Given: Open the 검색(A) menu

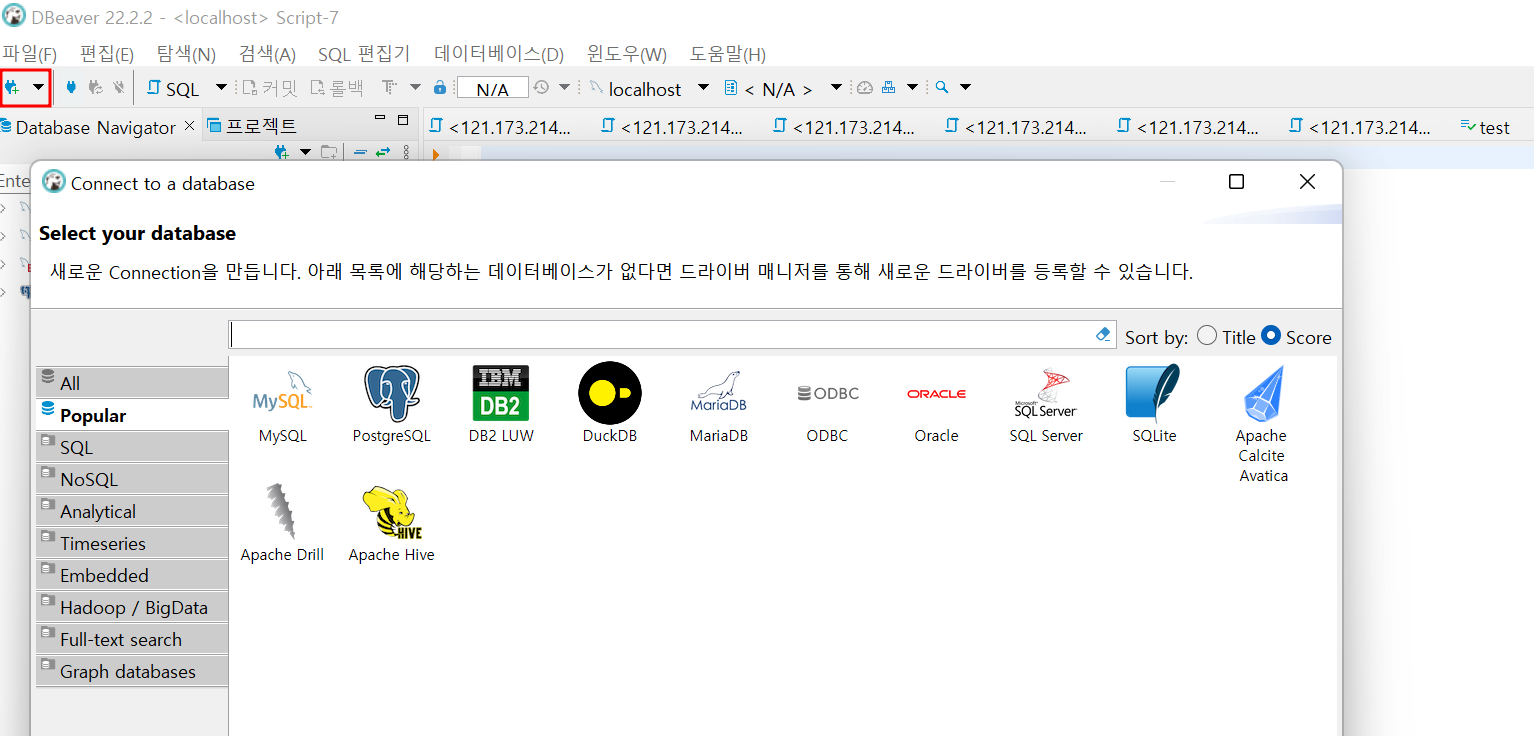Looking at the screenshot, I should click(x=267, y=54).
